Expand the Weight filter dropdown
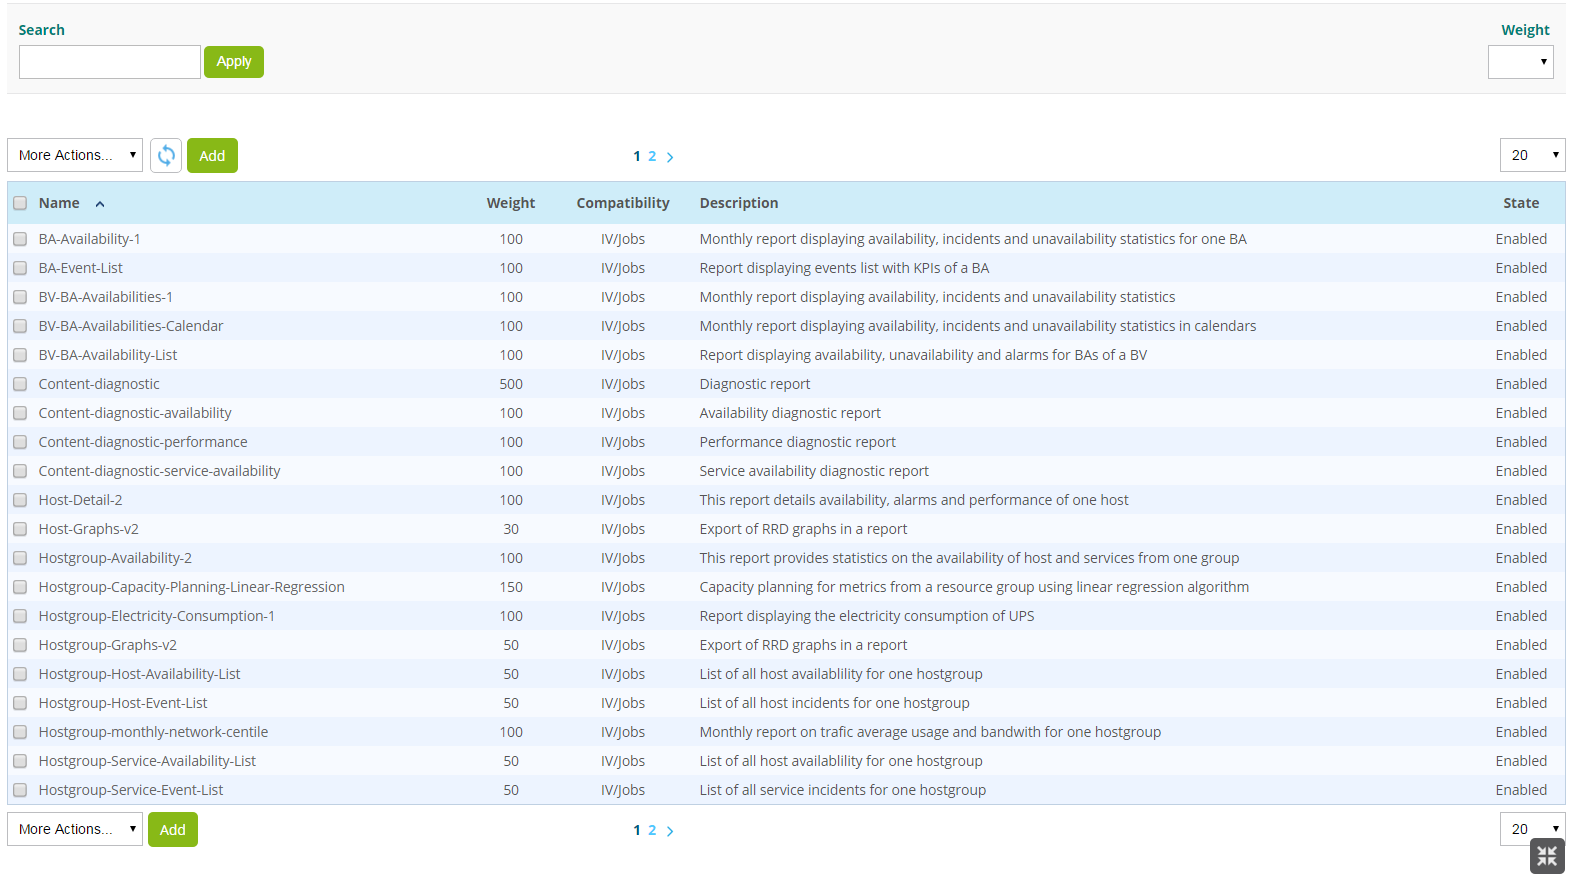The height and width of the screenshot is (876, 1569). coord(1520,62)
